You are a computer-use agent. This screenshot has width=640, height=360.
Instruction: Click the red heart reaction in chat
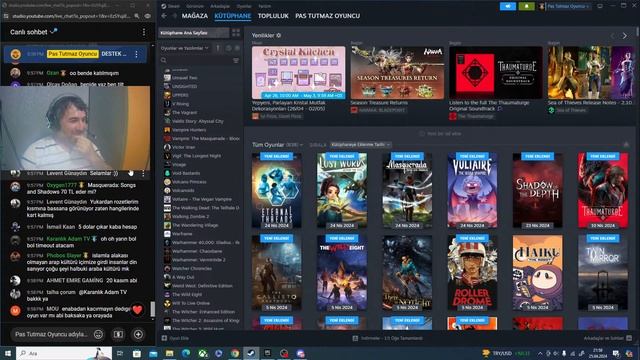(x=138, y=310)
